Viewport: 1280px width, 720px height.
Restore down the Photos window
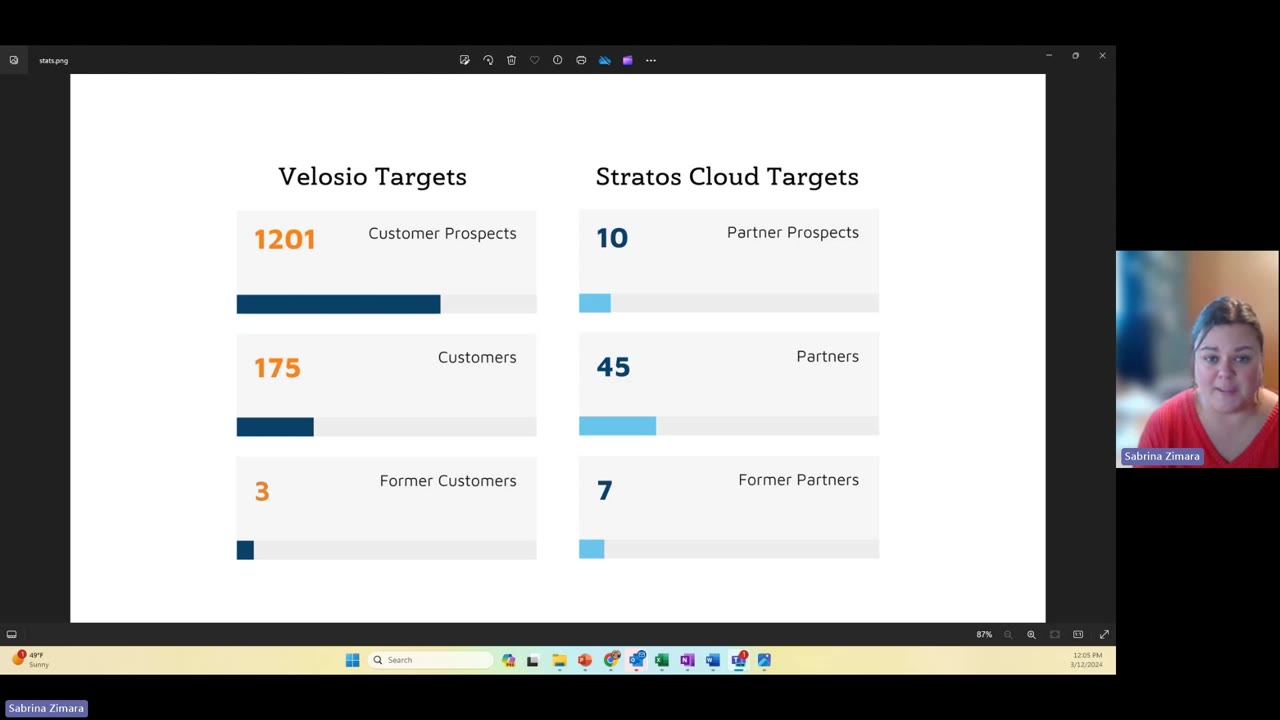click(1075, 56)
